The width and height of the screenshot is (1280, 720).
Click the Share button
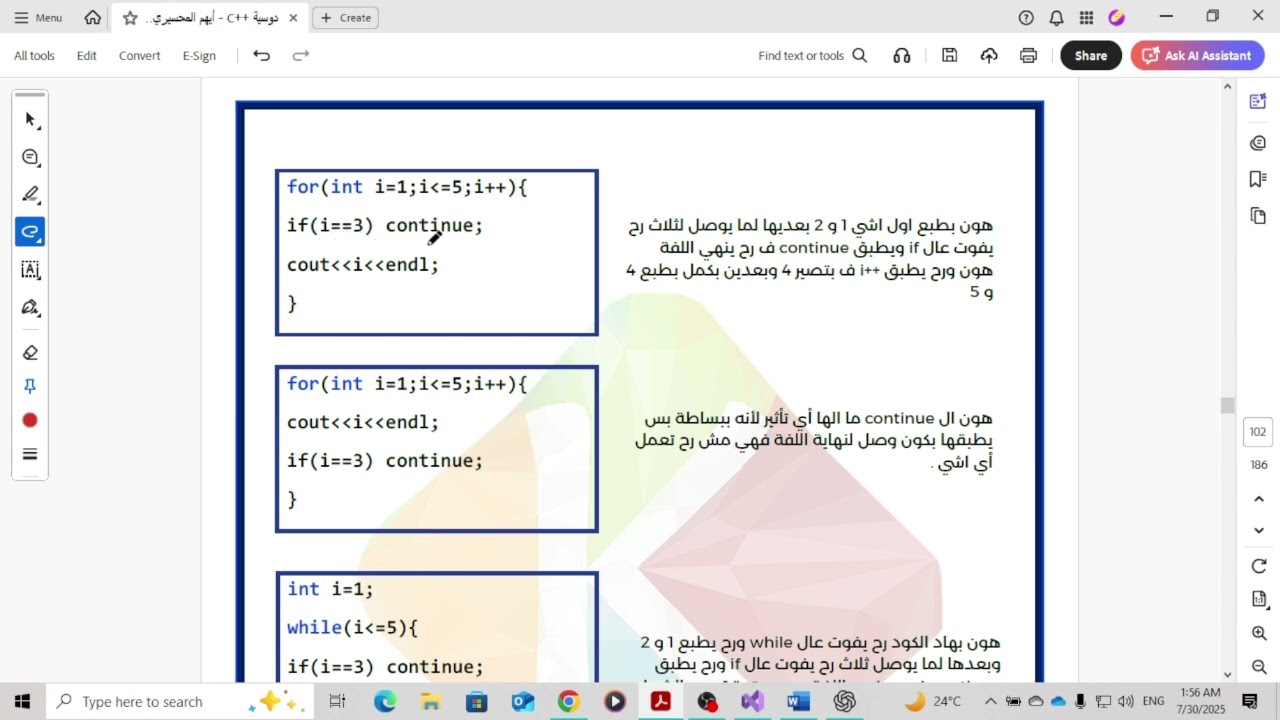[x=1090, y=56]
